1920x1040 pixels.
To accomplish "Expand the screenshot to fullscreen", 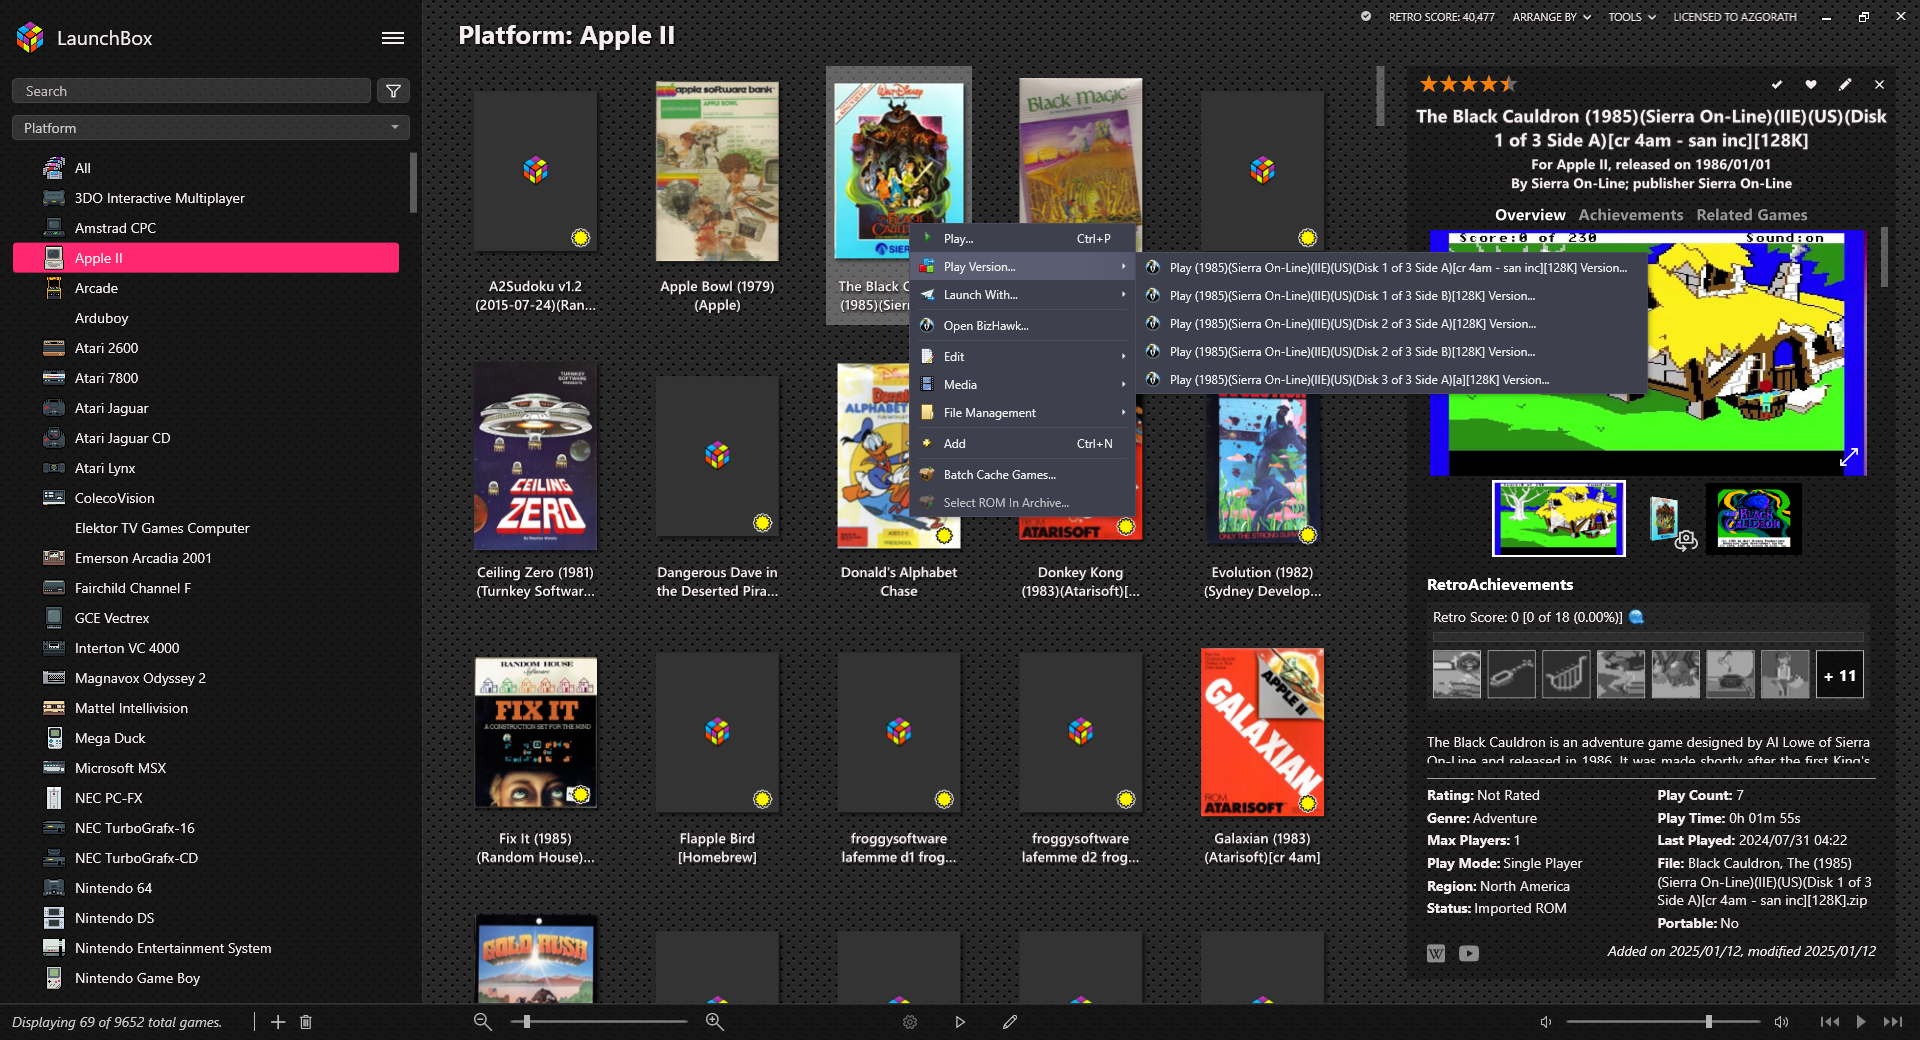I will point(1849,457).
